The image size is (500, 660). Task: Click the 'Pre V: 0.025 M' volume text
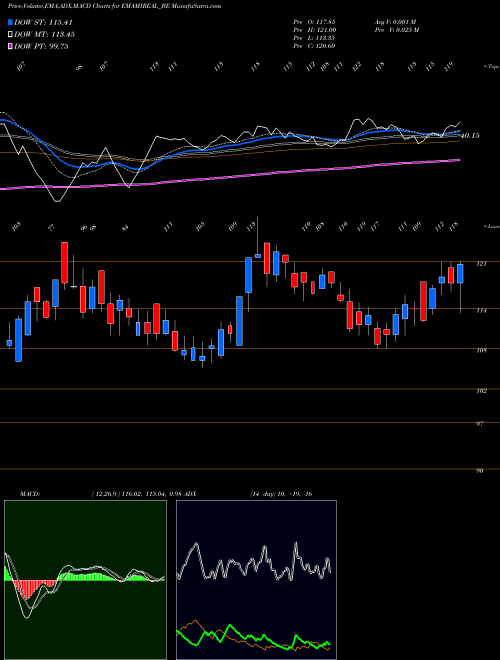tap(397, 30)
